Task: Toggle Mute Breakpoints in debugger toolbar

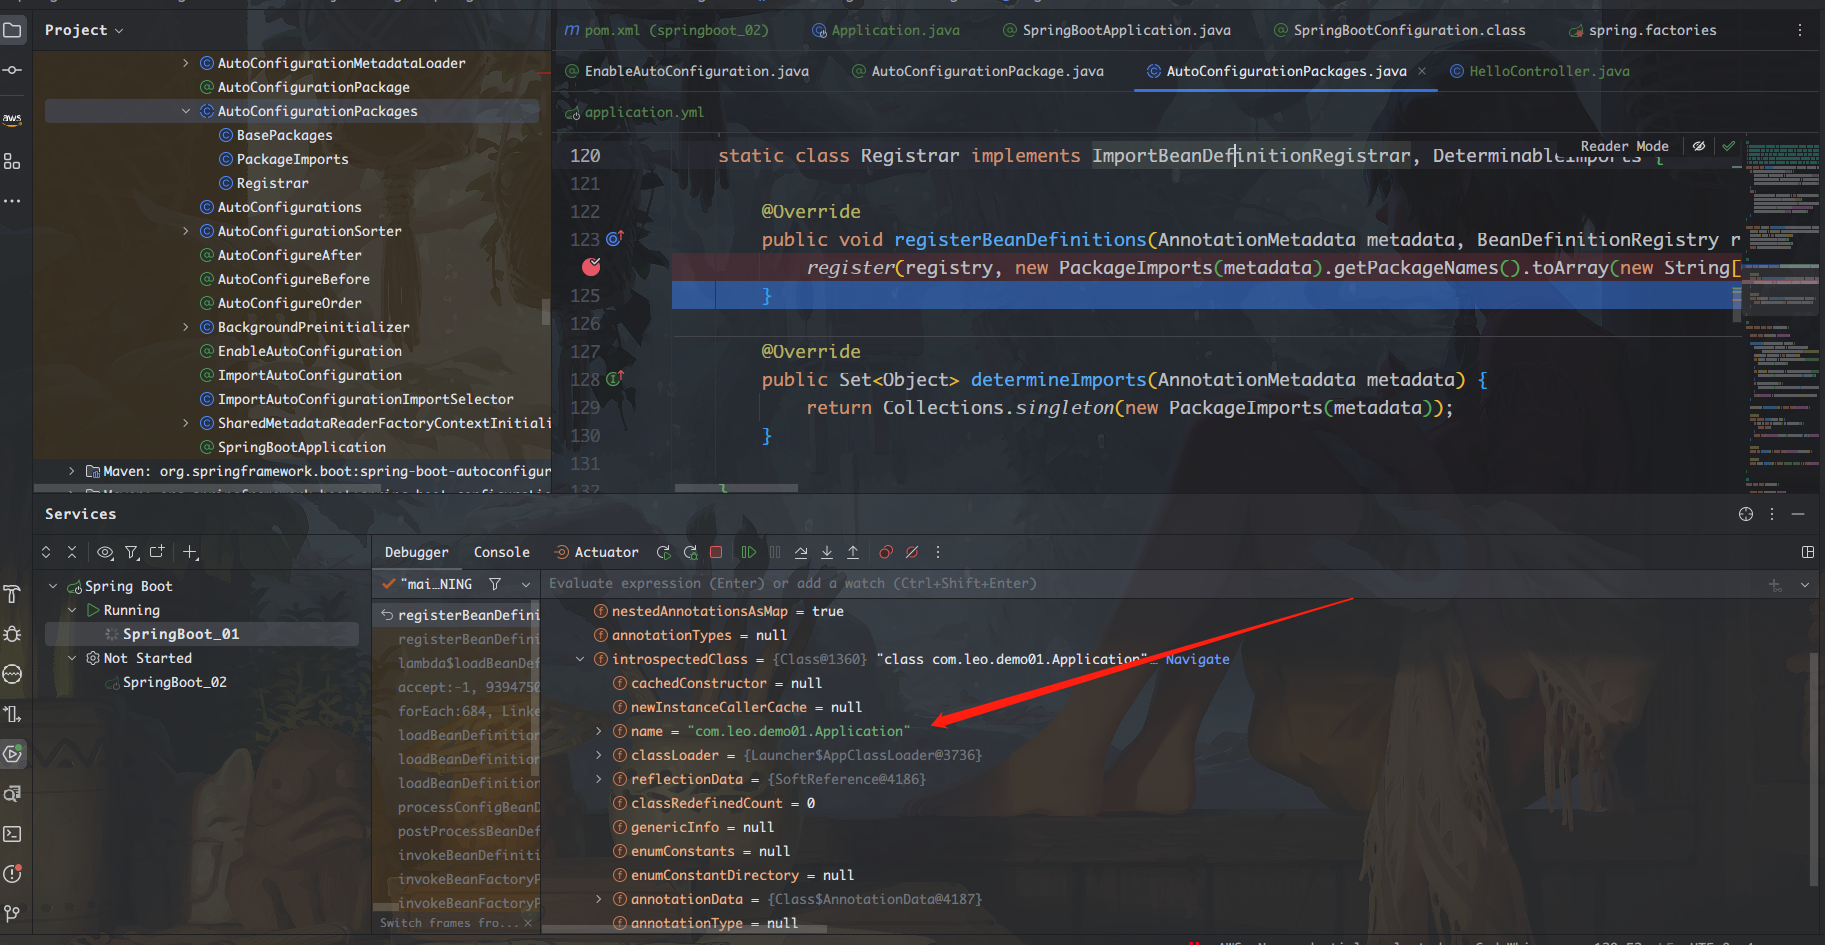Action: 912,552
